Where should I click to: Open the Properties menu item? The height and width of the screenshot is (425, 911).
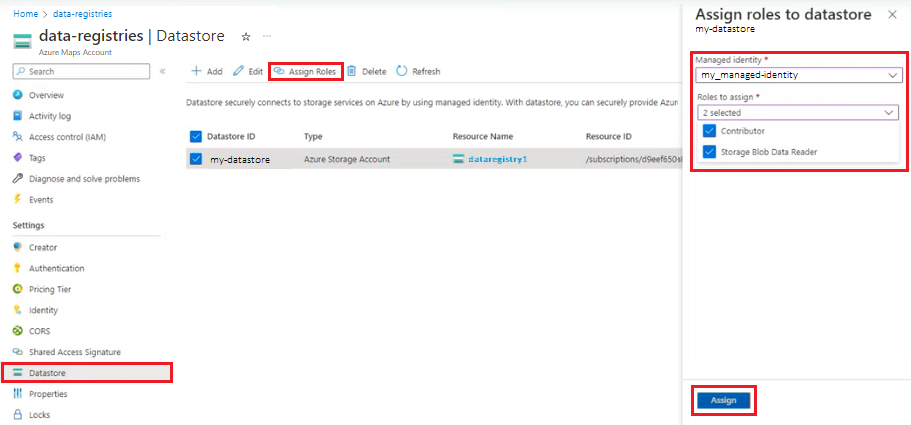(48, 394)
